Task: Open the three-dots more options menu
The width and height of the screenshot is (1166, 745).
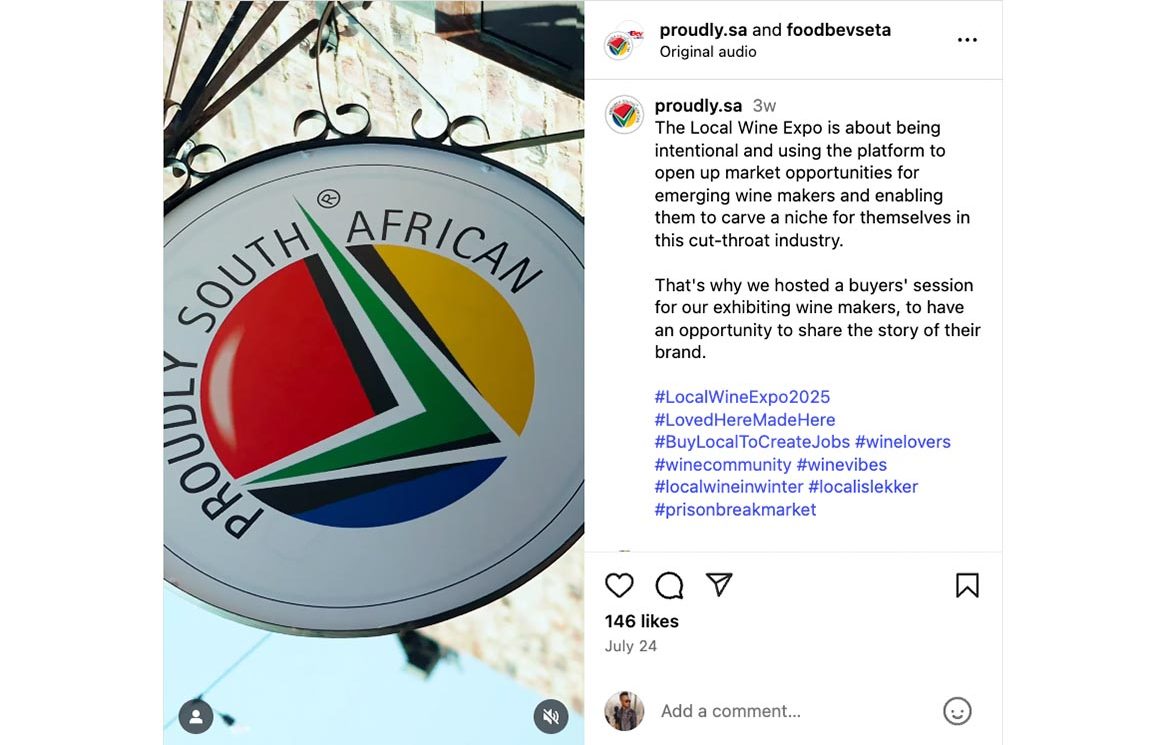Action: (x=967, y=40)
